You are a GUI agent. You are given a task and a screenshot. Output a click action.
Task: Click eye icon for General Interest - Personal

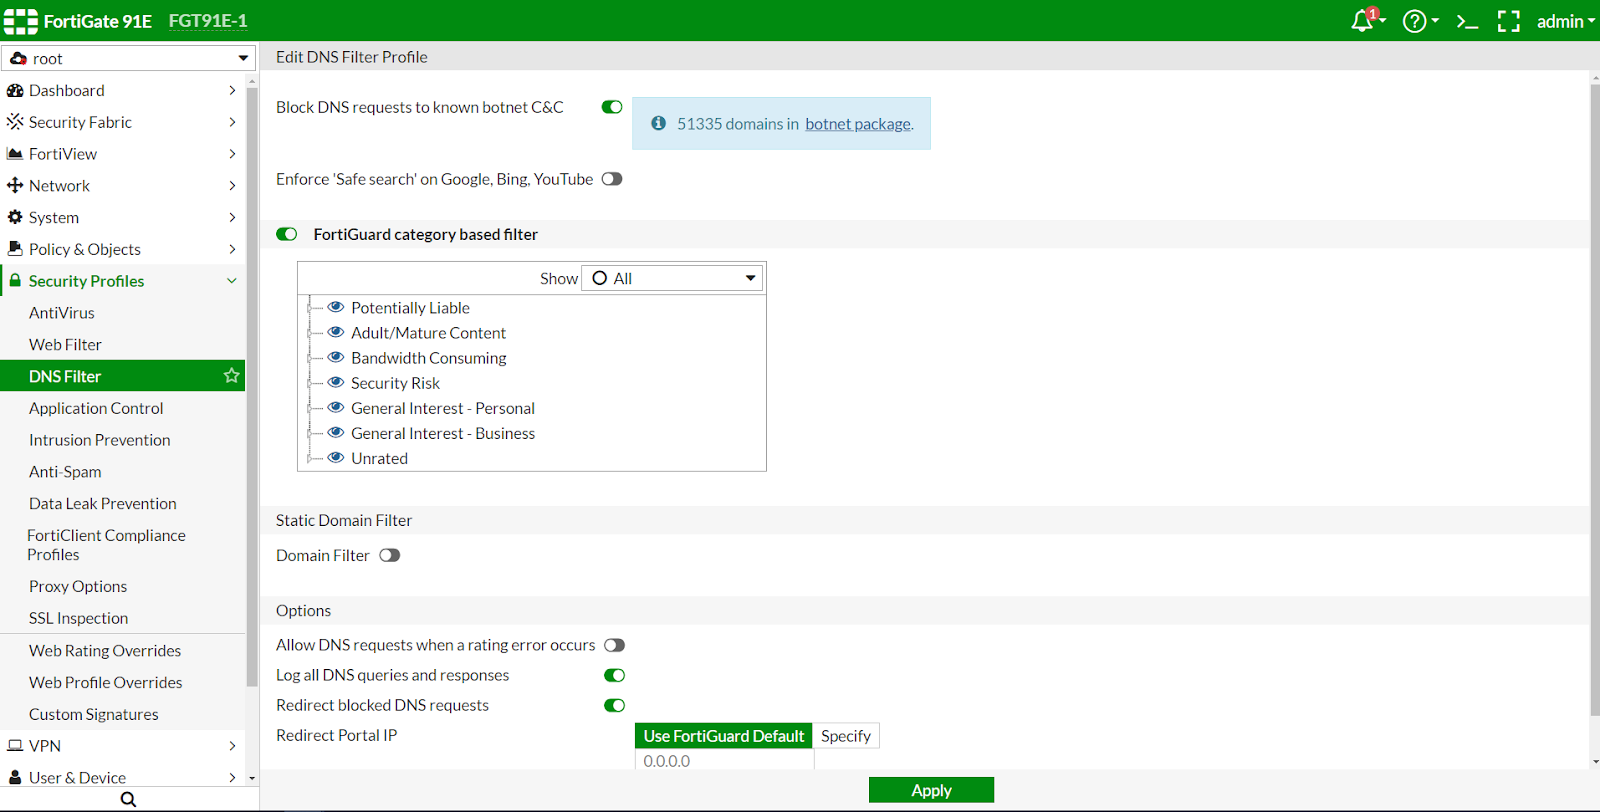(336, 407)
